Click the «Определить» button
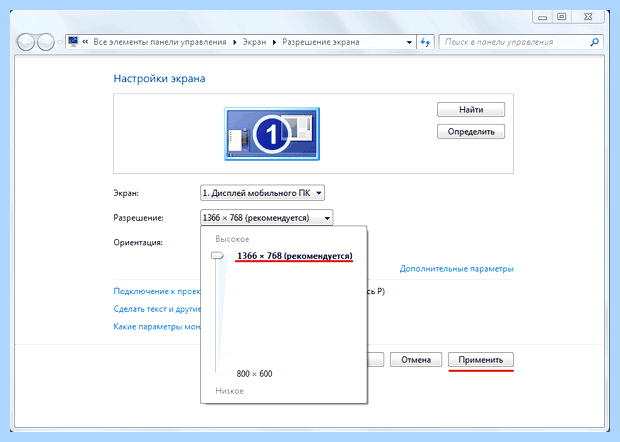The height and width of the screenshot is (442, 620). pos(471,132)
